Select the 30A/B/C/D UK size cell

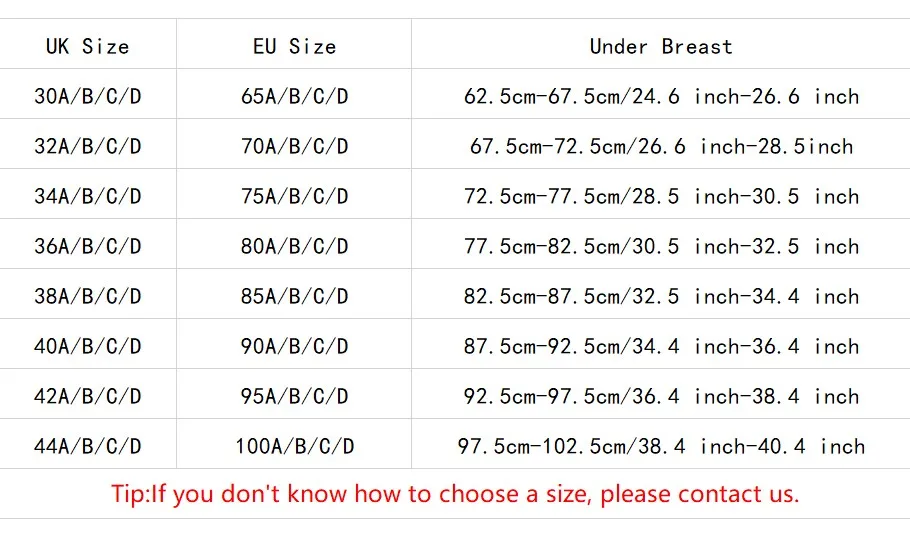[x=88, y=97]
